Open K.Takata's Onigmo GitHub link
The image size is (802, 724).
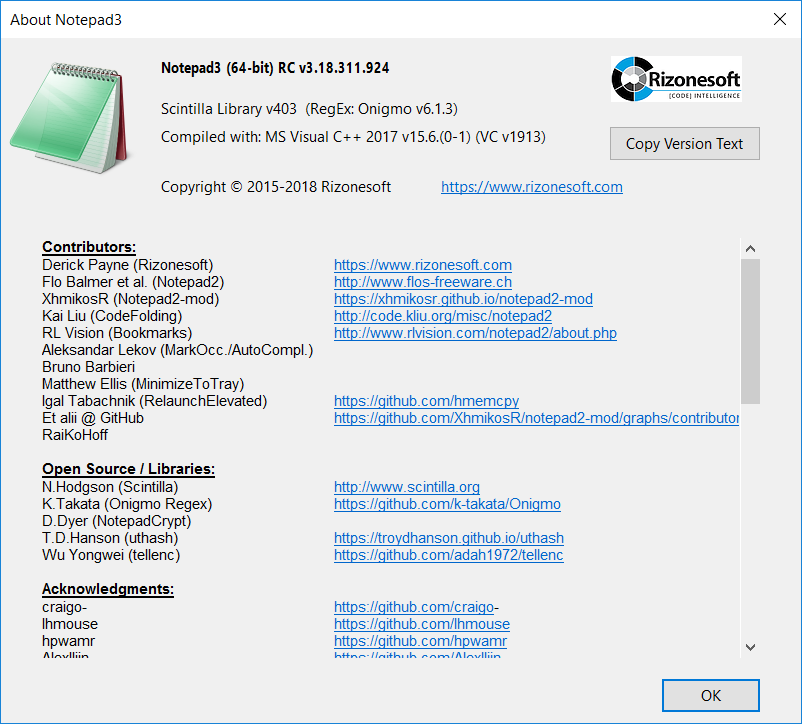tap(447, 504)
